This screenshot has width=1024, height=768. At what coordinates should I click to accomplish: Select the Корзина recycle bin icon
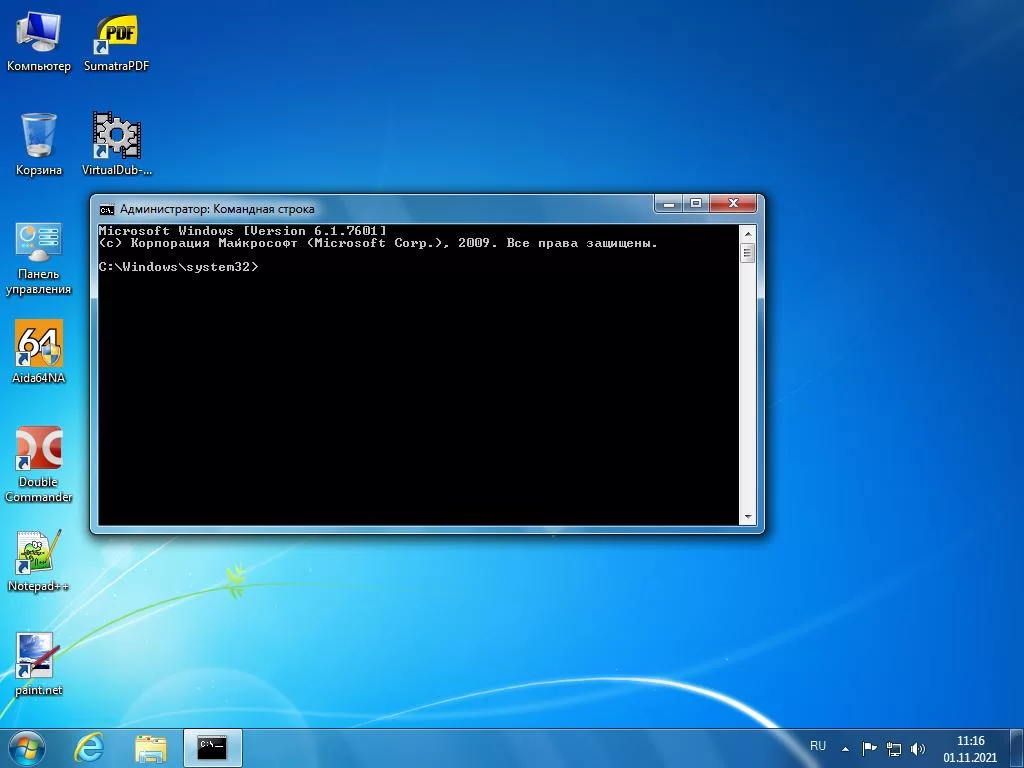point(39,136)
